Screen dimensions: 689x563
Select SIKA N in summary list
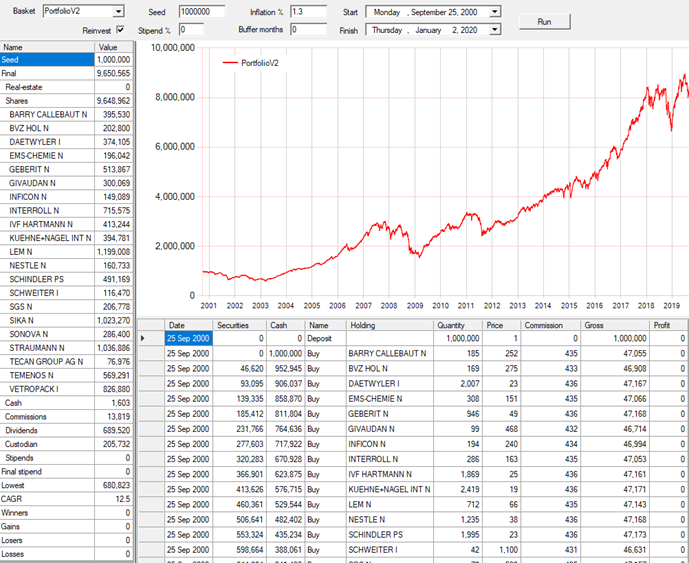tap(66, 320)
